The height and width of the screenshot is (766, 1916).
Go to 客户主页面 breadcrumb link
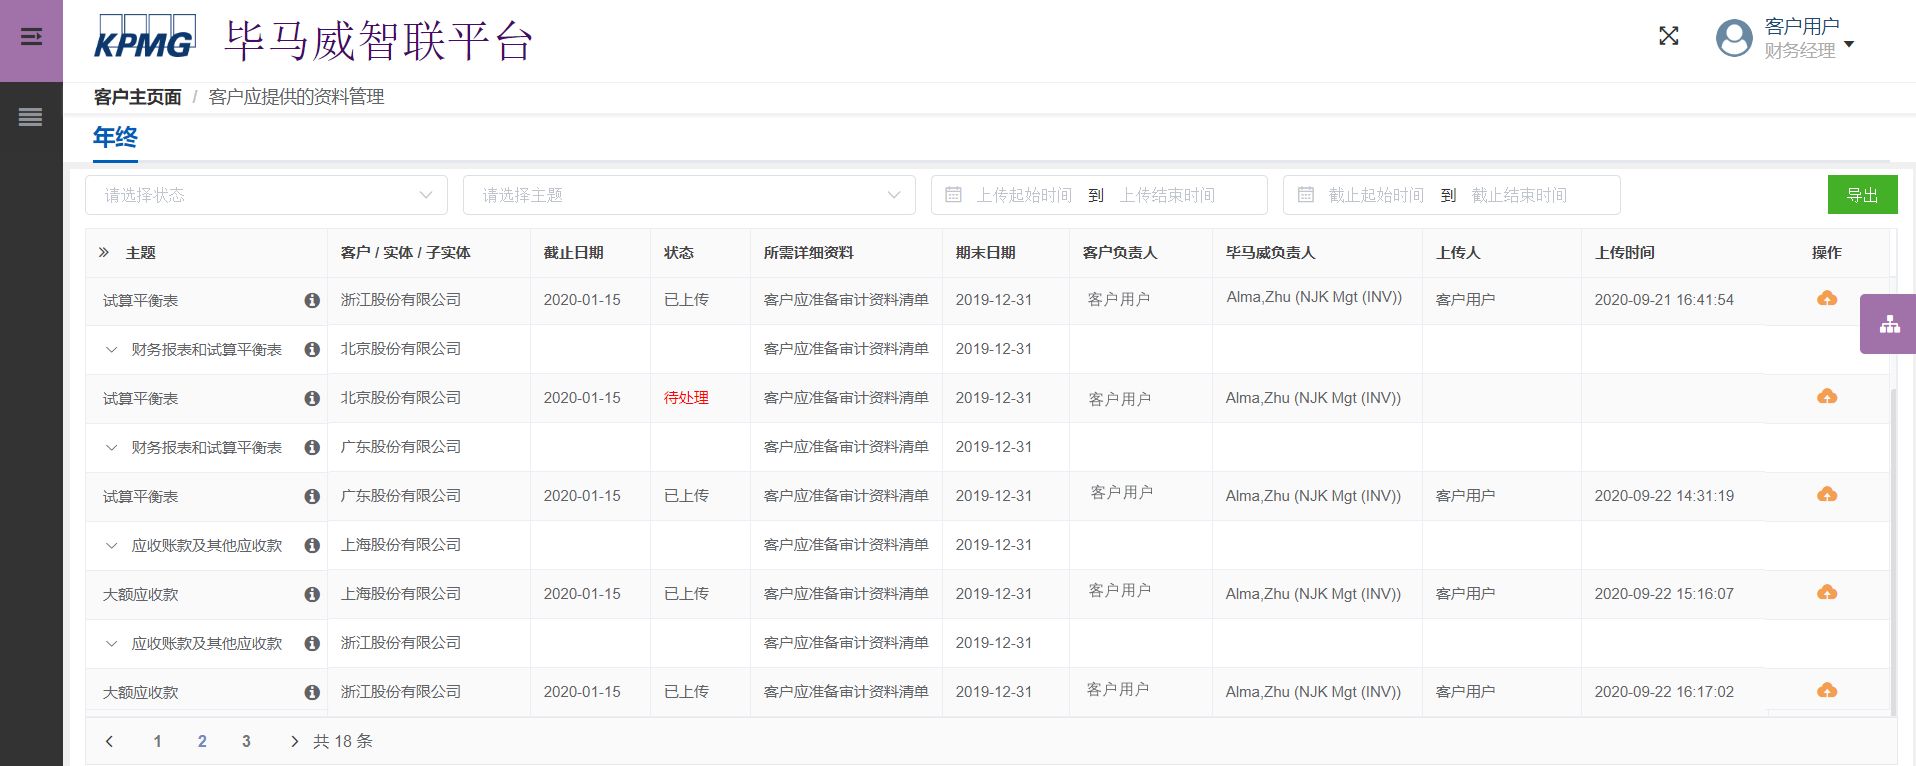point(137,97)
